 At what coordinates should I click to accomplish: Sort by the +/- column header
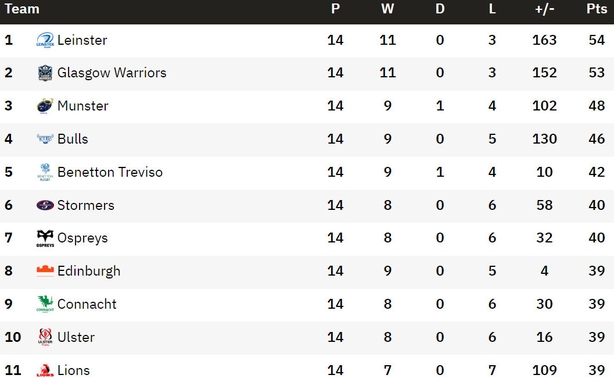(544, 9)
